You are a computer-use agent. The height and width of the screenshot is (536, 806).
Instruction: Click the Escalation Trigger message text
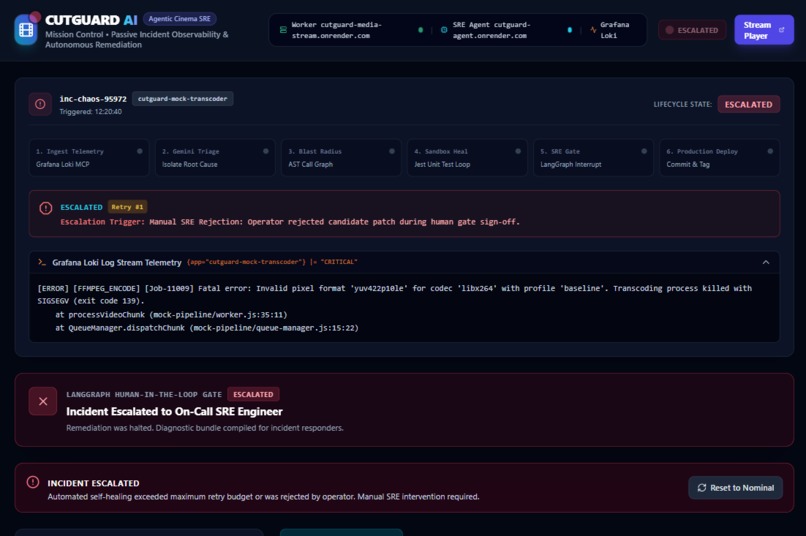coord(290,222)
